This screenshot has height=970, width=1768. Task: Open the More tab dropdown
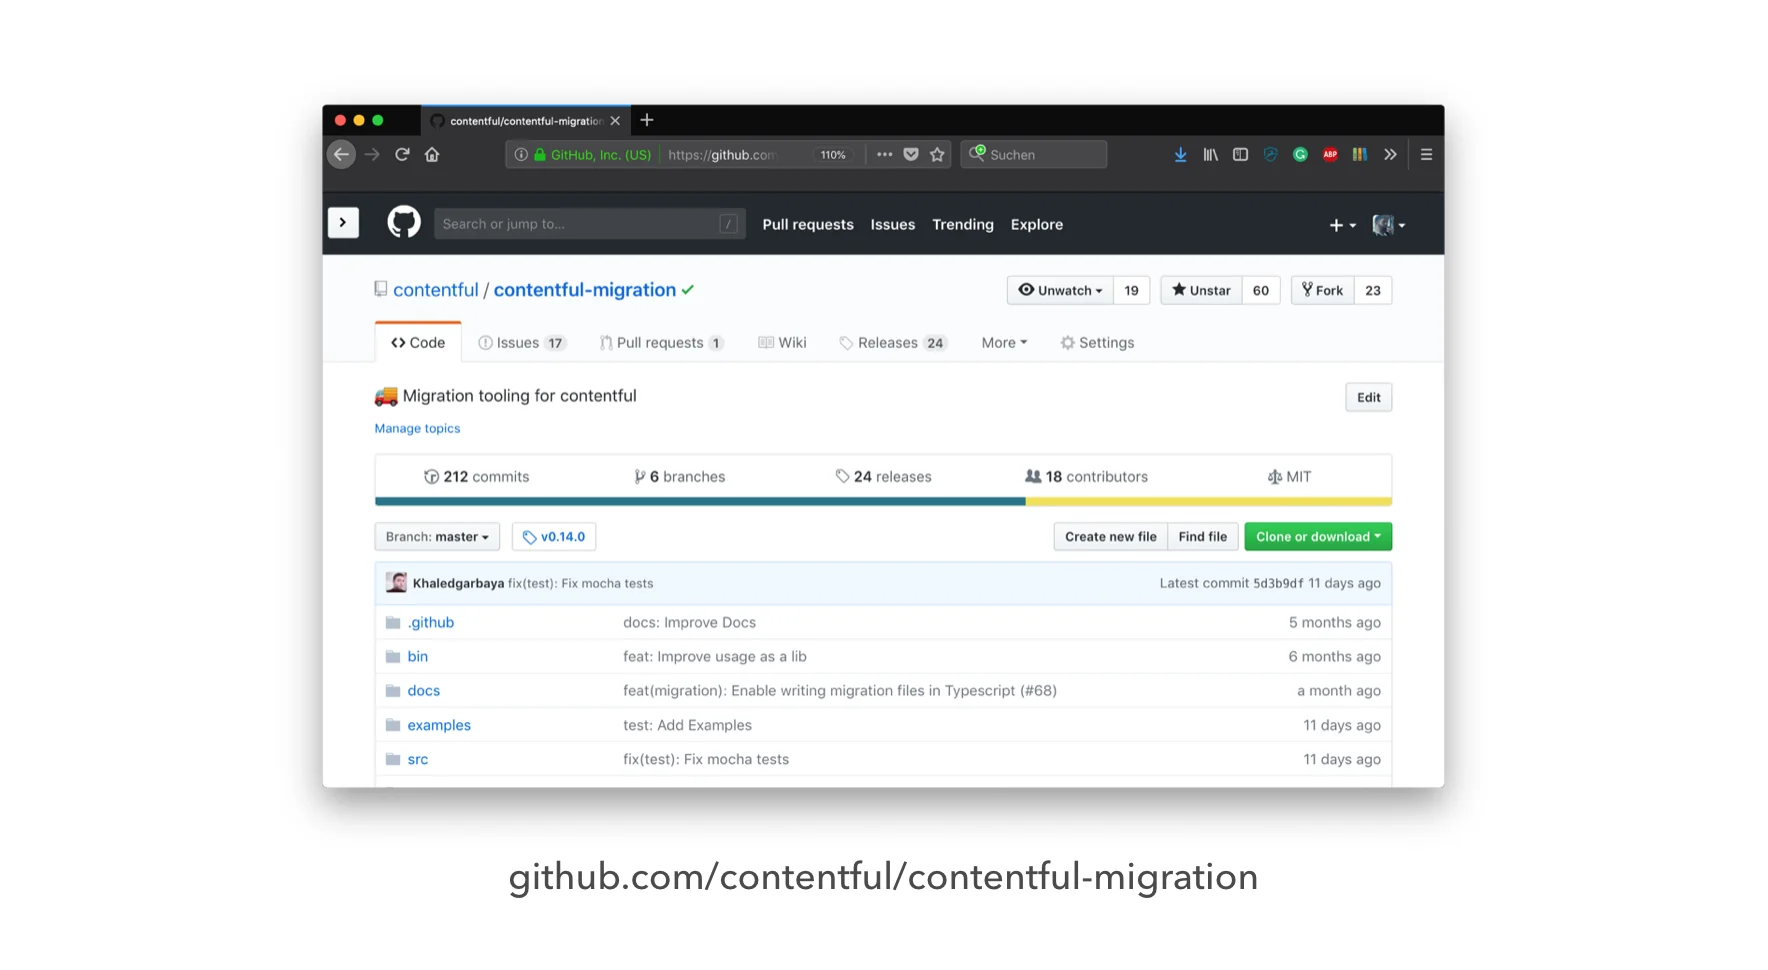[1004, 343]
